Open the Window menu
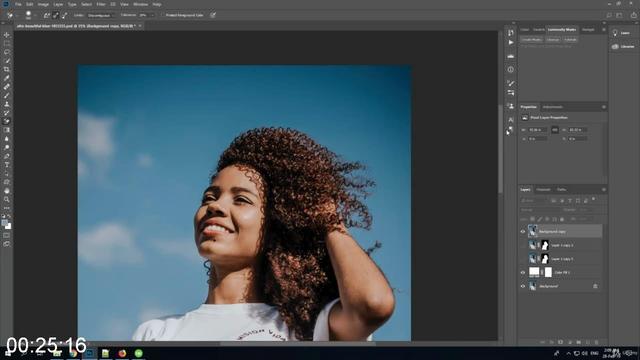This screenshot has height=360, width=640. tap(140, 4)
